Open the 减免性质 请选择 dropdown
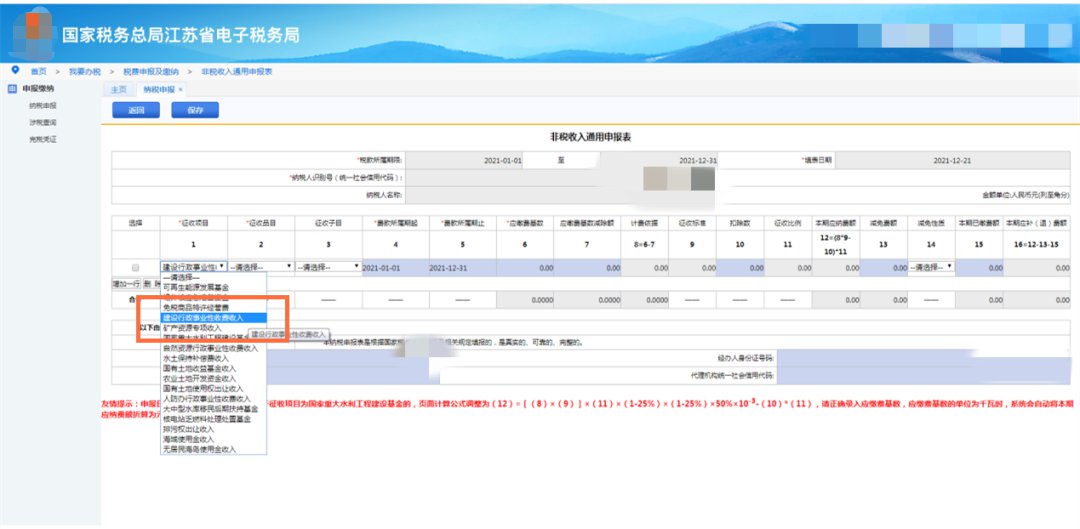 point(930,268)
